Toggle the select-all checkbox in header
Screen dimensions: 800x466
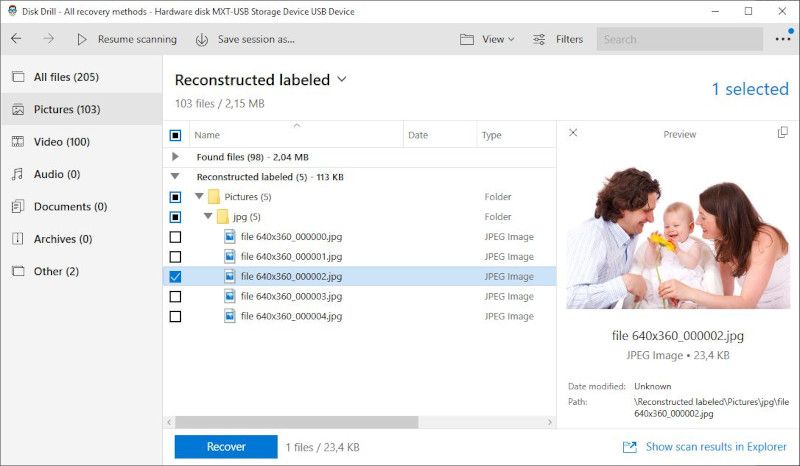click(x=176, y=135)
